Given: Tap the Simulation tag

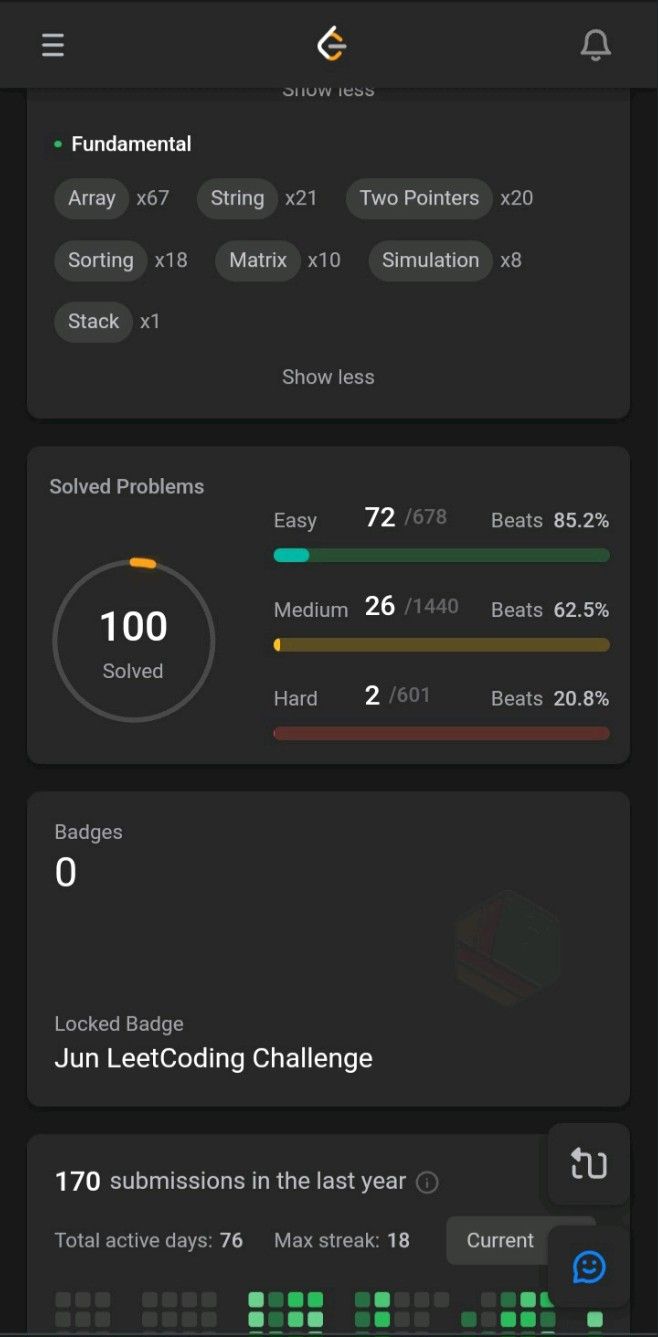Looking at the screenshot, I should (x=430, y=260).
